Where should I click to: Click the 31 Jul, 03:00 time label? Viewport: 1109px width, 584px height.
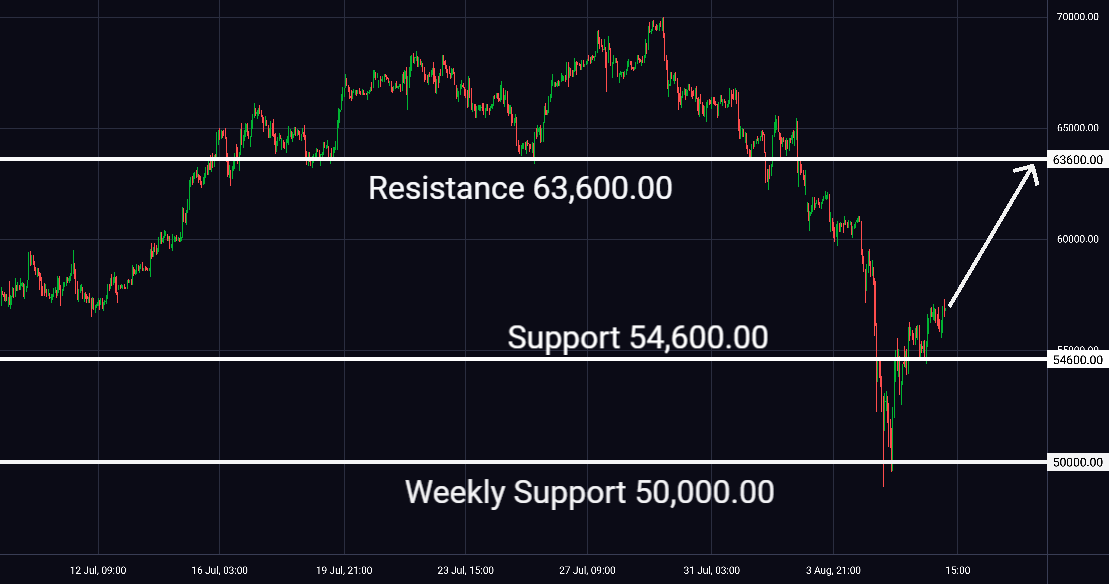coord(712,570)
